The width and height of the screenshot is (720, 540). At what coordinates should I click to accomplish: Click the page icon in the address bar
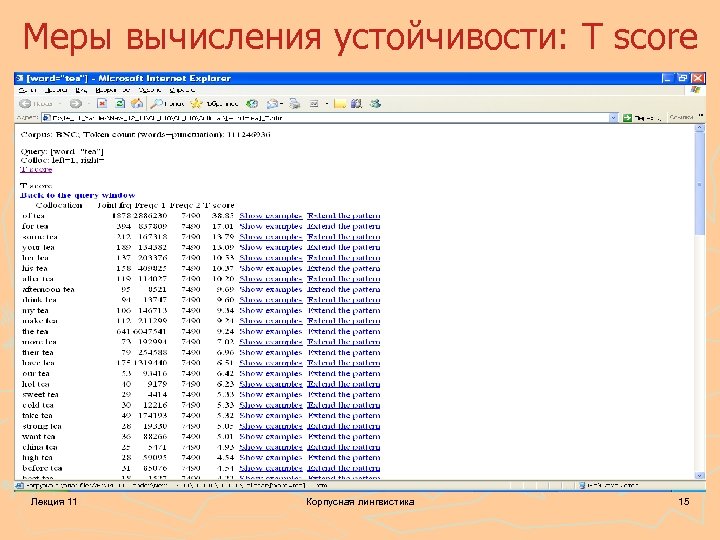click(x=46, y=118)
